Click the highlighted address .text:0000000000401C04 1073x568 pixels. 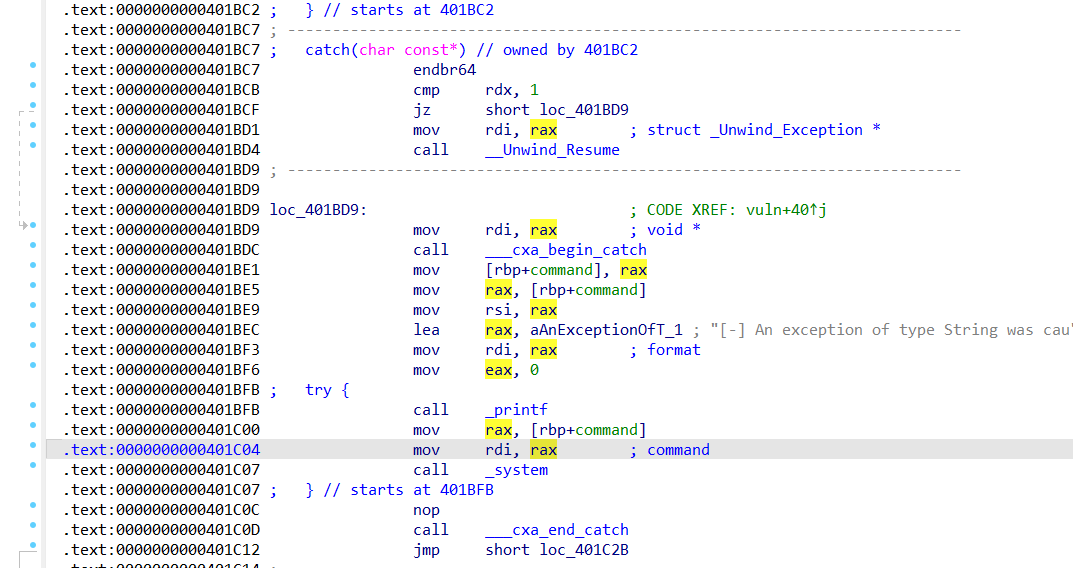tap(161, 450)
